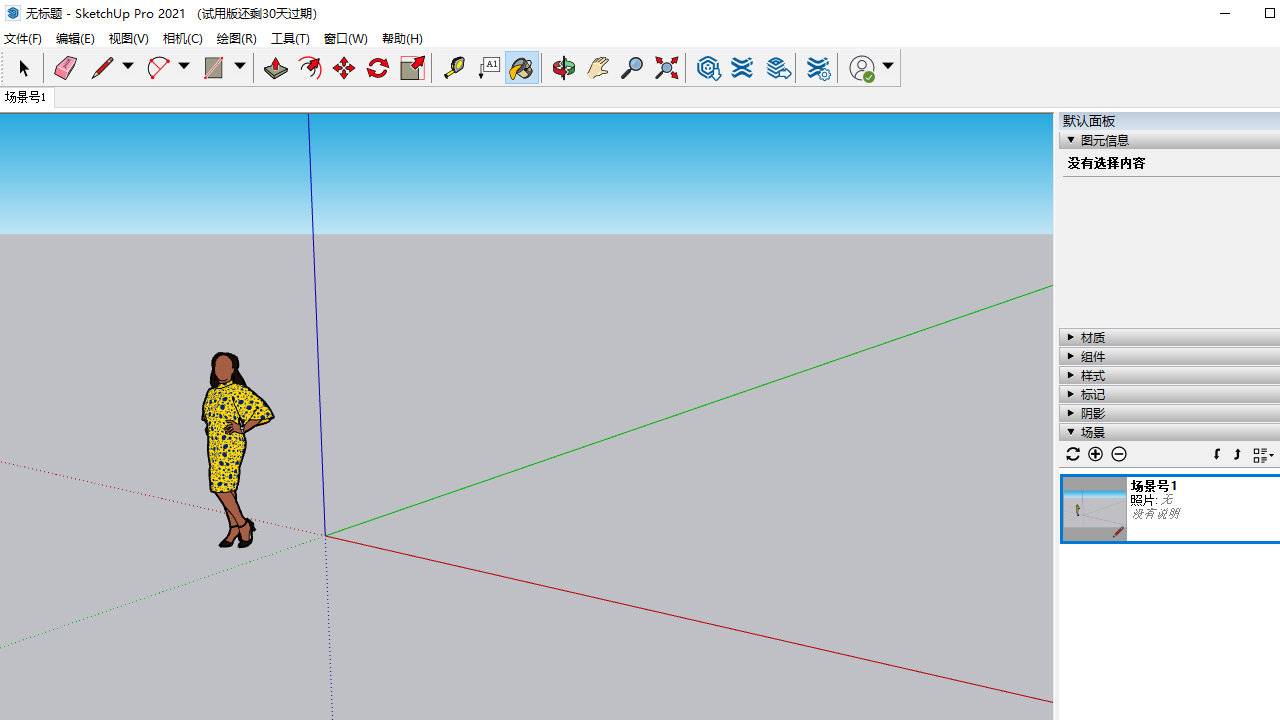The width and height of the screenshot is (1280, 720).
Task: Choose the Push/Pull tool
Action: (x=275, y=67)
